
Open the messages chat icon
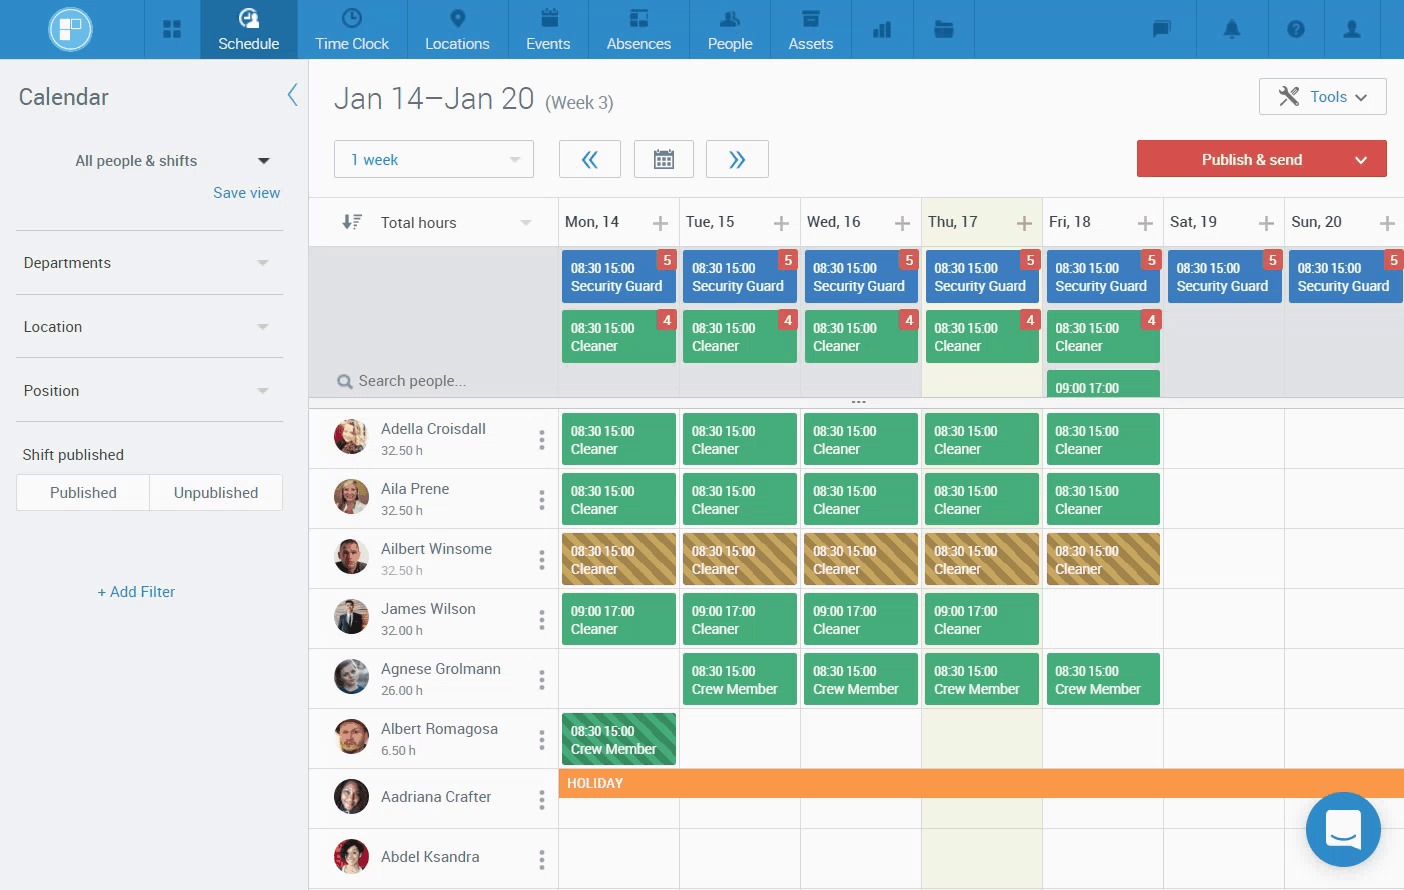1161,29
